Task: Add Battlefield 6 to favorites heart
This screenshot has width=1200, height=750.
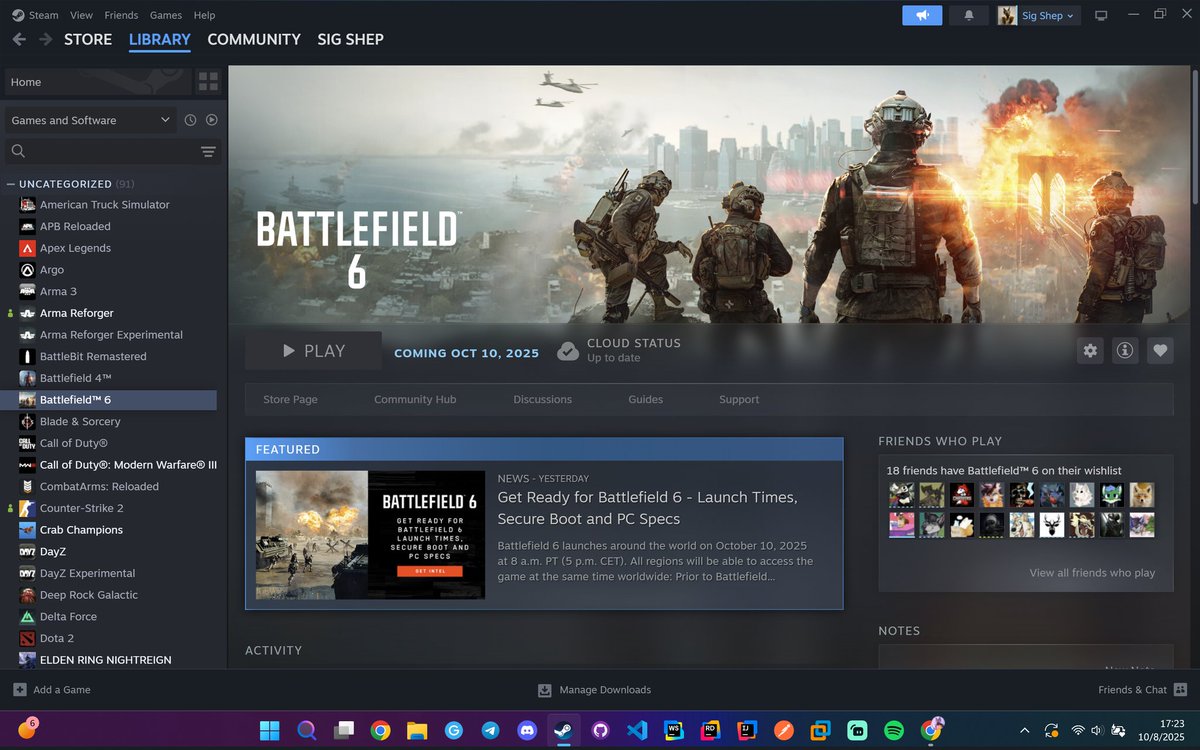Action: (x=1160, y=351)
